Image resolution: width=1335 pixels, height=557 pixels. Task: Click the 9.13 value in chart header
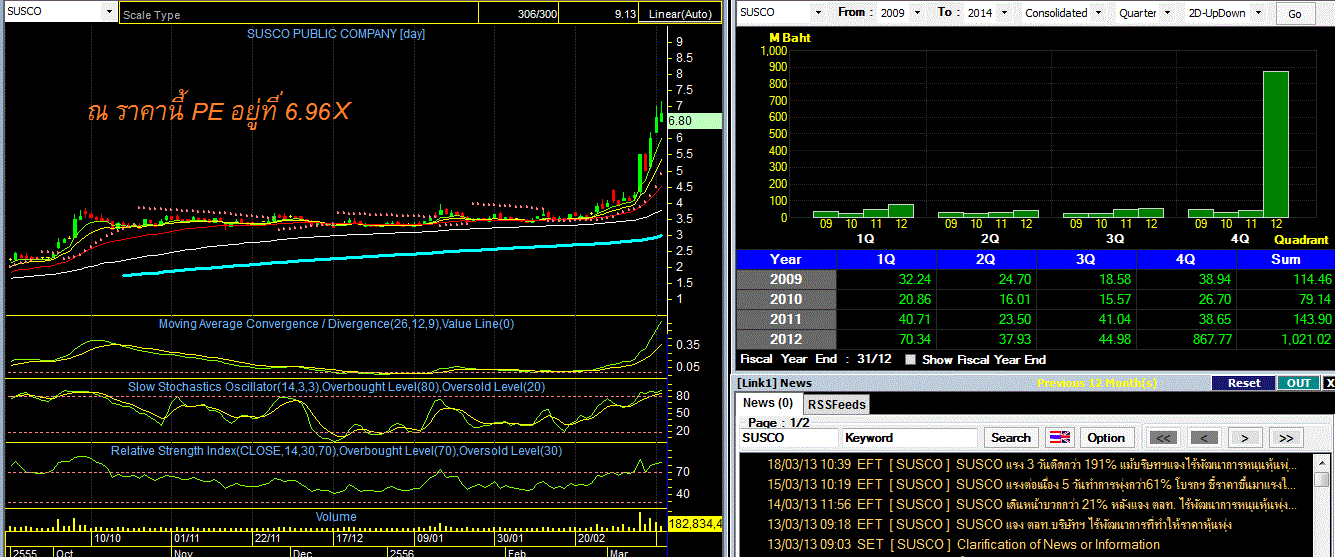(626, 14)
